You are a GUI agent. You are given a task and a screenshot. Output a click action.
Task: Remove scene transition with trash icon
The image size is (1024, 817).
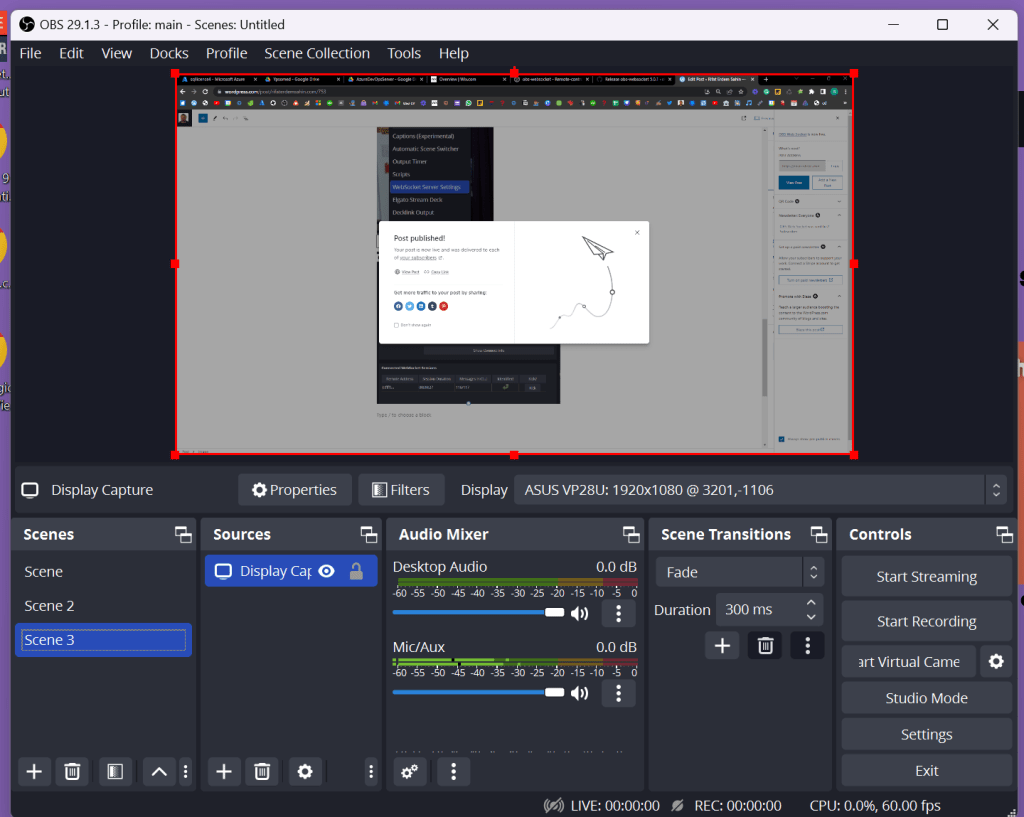point(765,646)
